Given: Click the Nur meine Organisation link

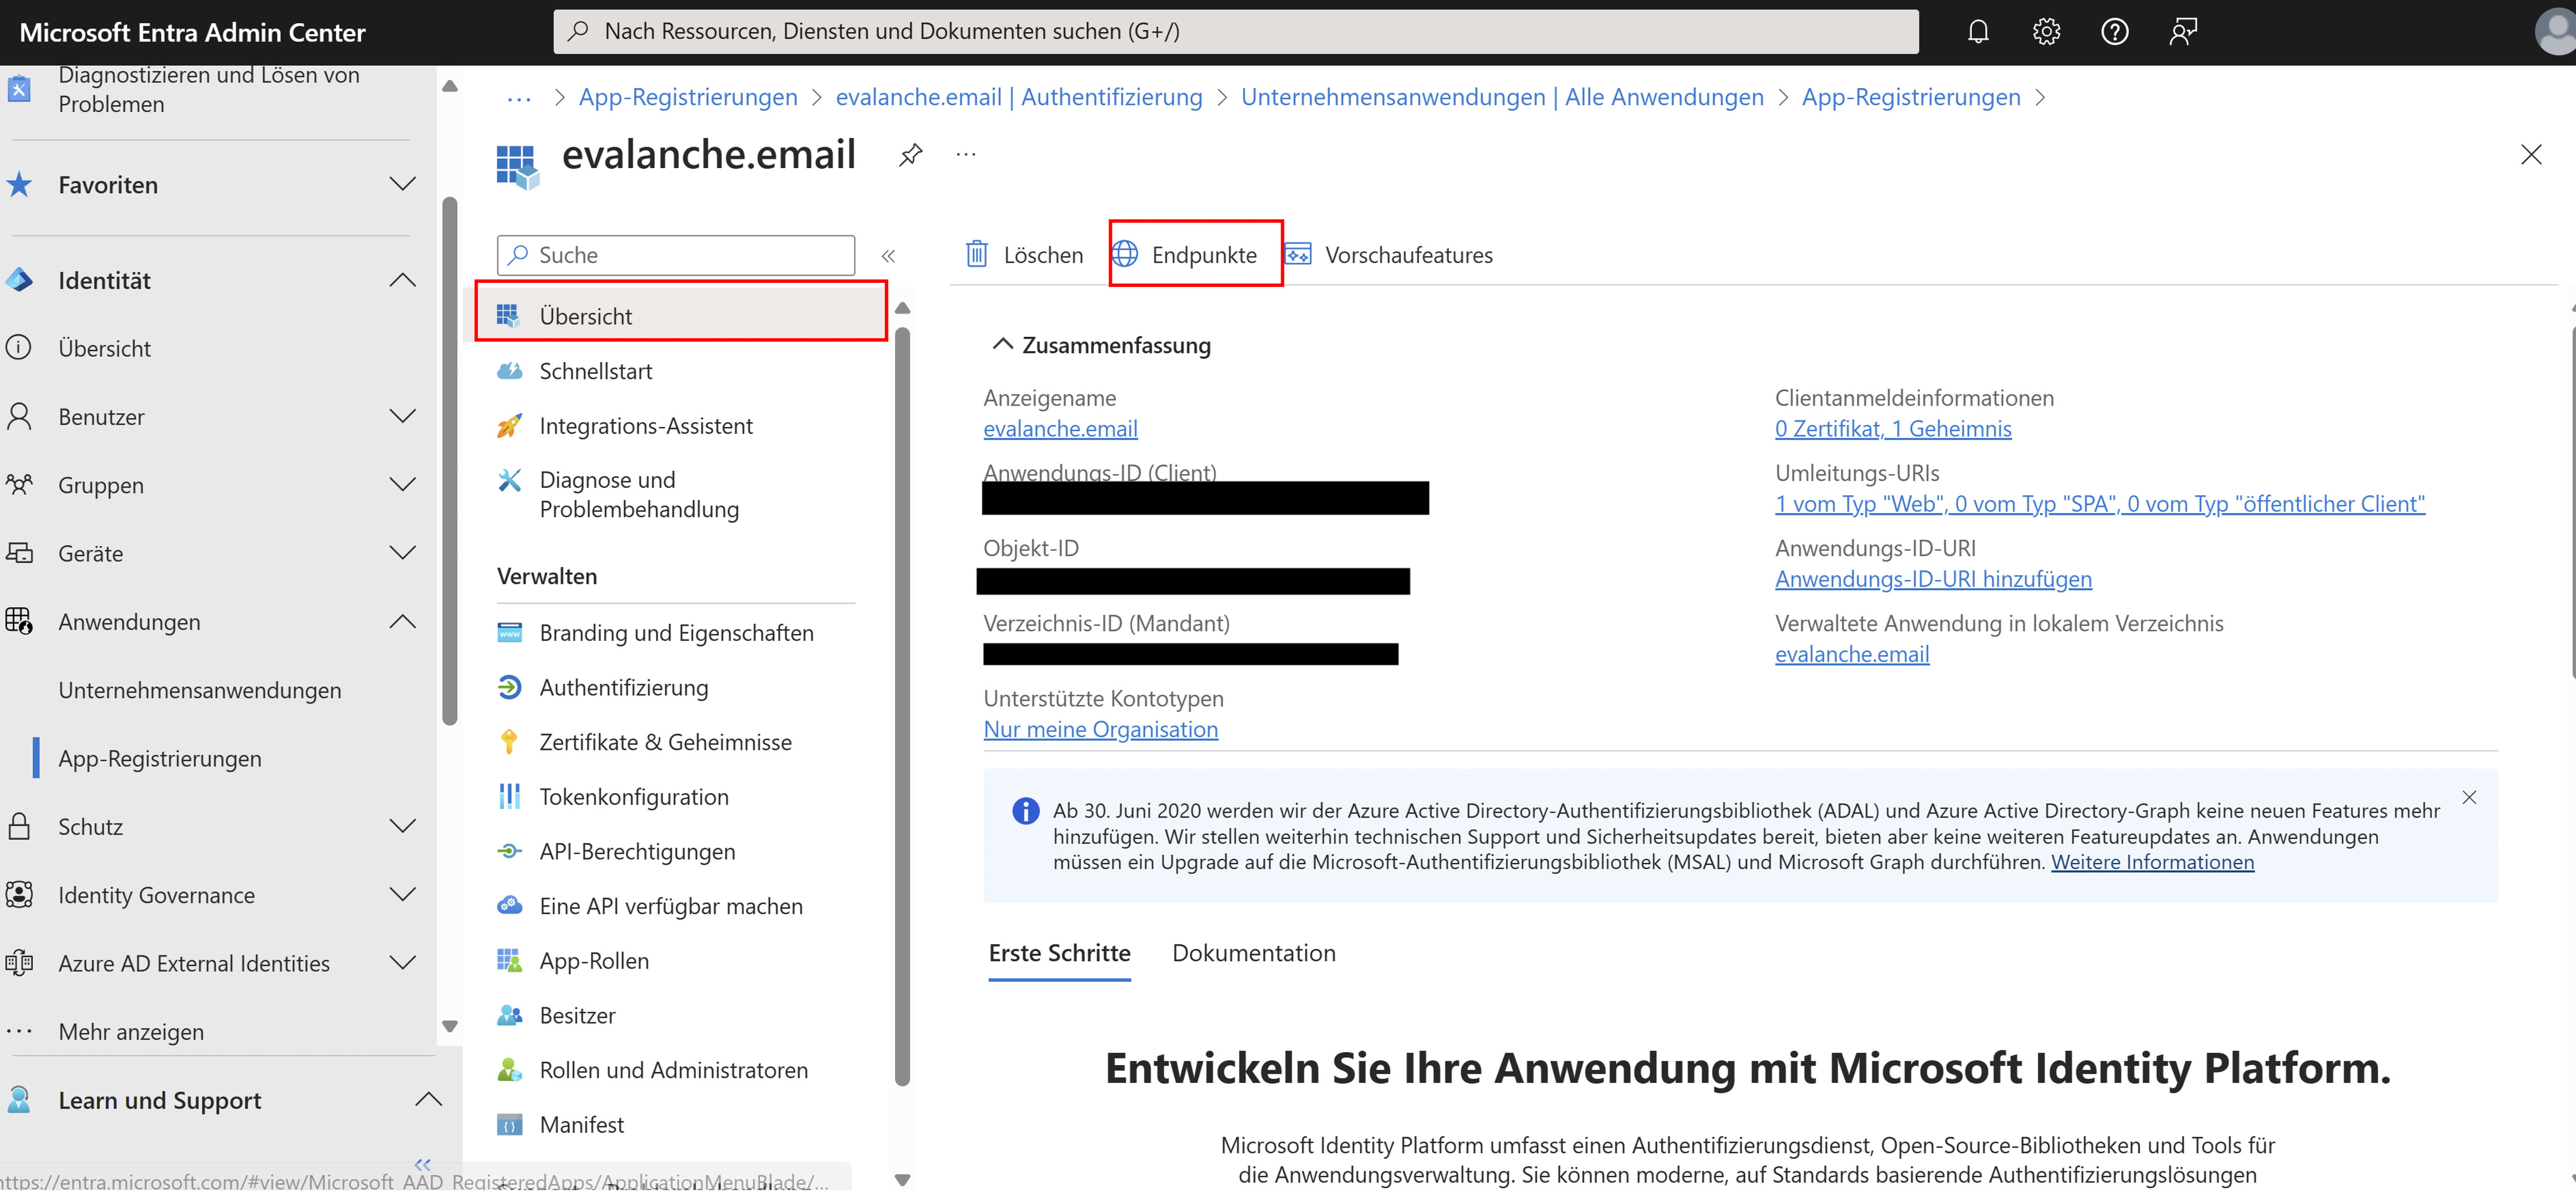Looking at the screenshot, I should click(x=1100, y=729).
